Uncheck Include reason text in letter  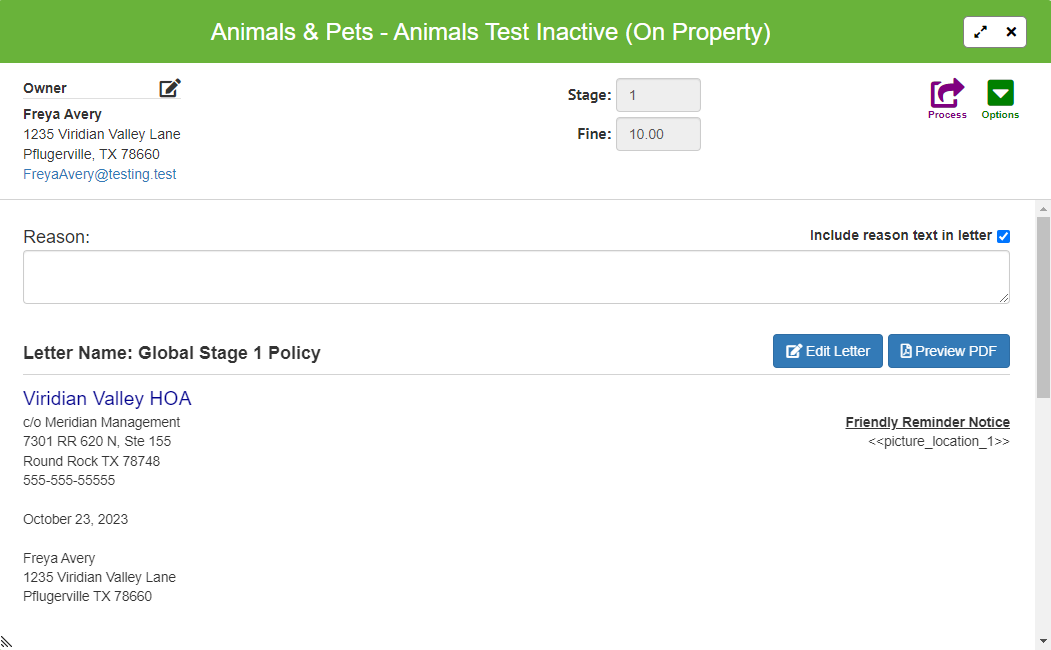click(1003, 236)
